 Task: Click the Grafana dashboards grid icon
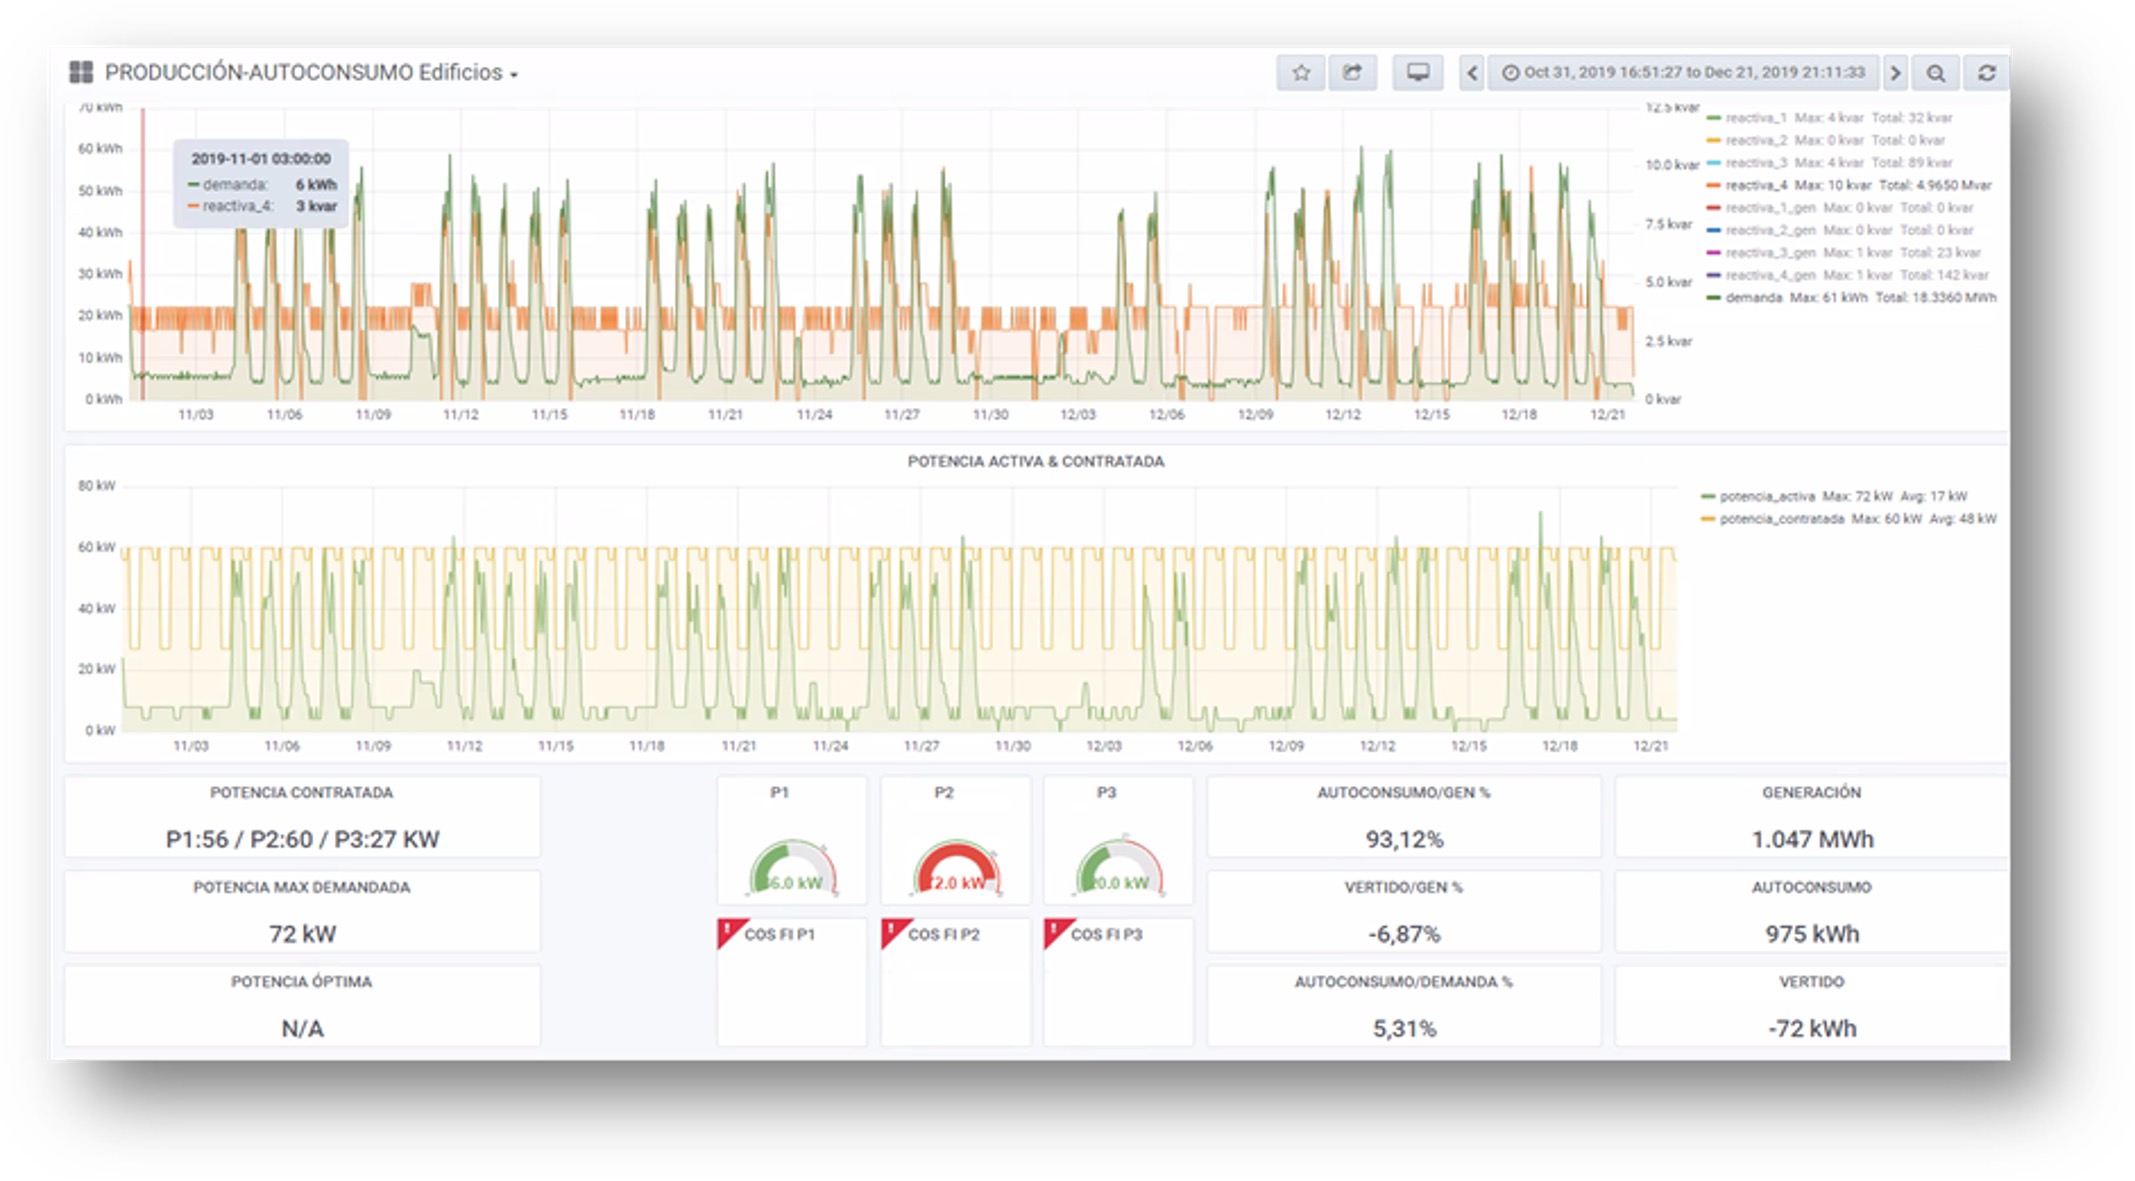coord(81,72)
